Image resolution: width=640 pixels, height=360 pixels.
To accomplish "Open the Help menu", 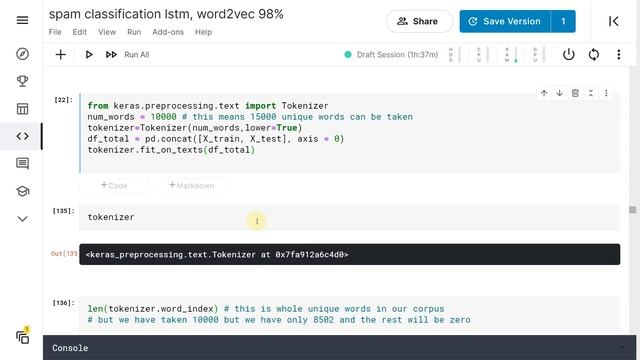I will [203, 32].
